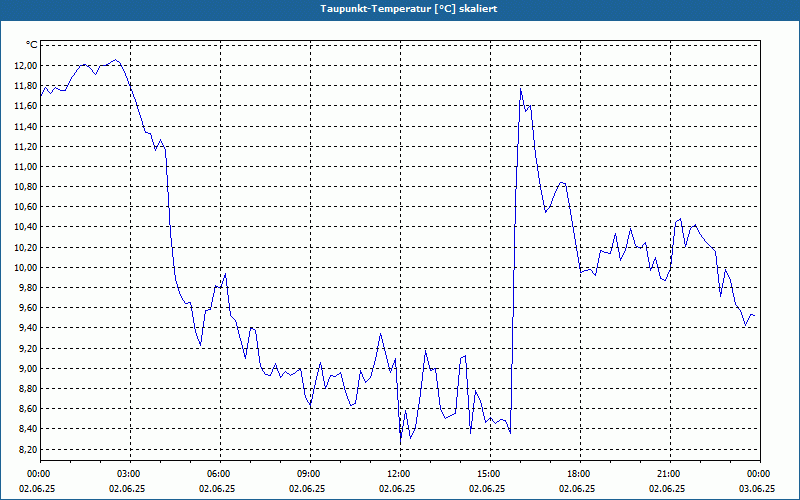The height and width of the screenshot is (500, 800).
Task: Click the 11,80 y-axis label
Action: (x=26, y=86)
